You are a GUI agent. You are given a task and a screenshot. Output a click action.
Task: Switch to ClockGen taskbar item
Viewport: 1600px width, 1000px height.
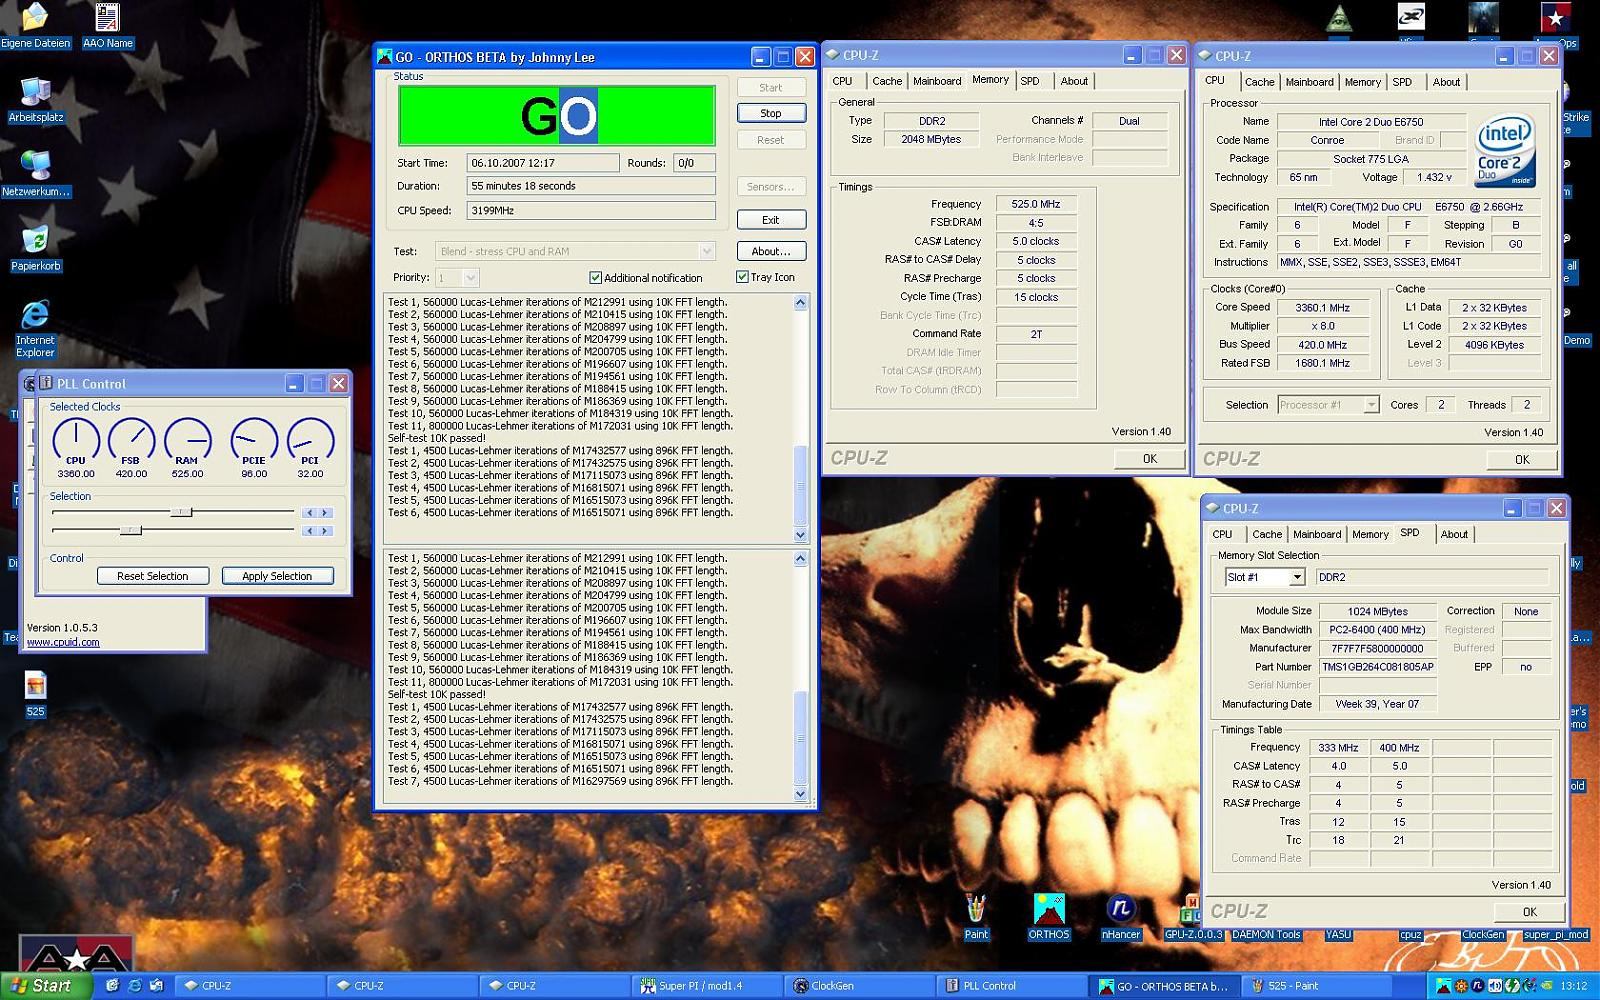pos(859,986)
